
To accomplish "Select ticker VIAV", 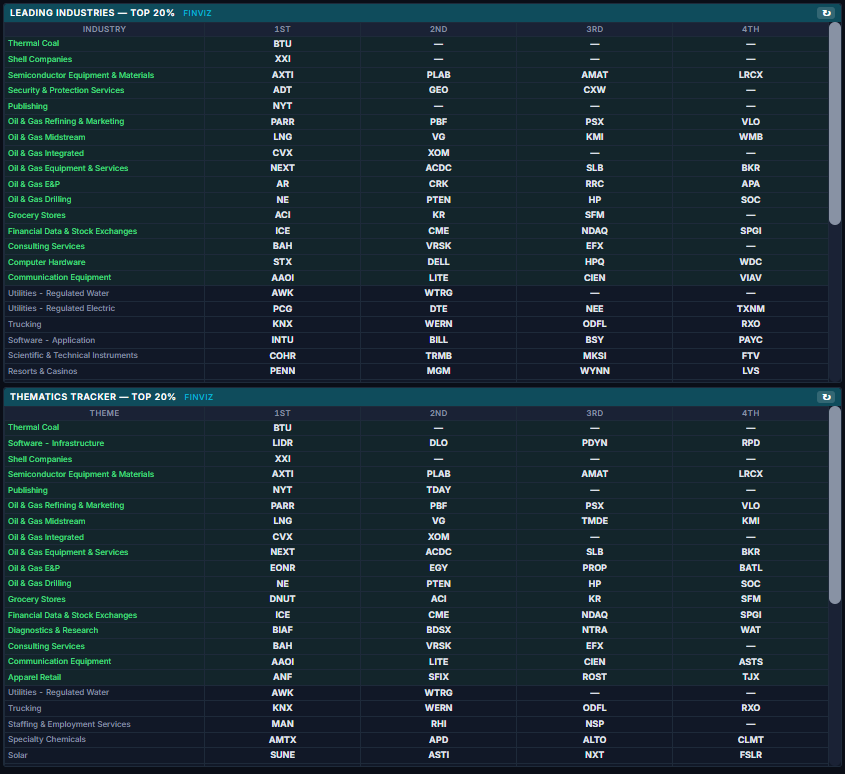I will click(751, 278).
